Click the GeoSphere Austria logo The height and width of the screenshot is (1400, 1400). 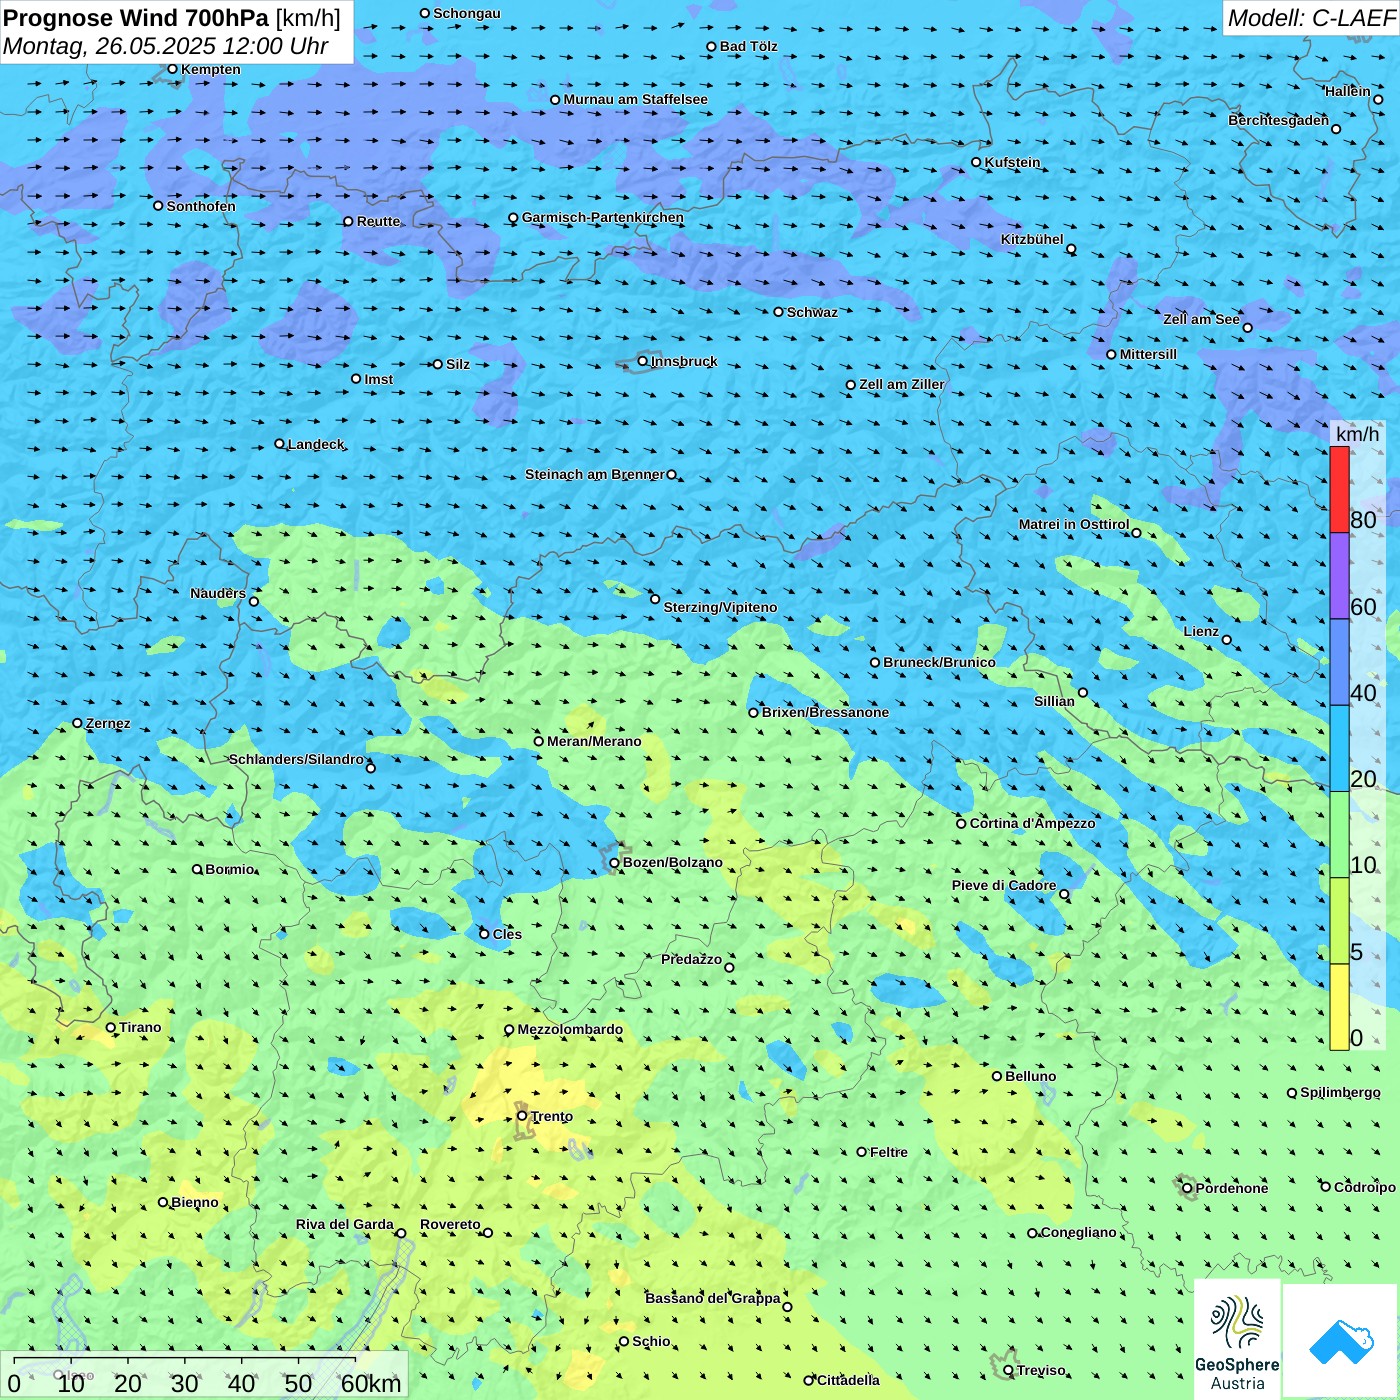coord(1237,1338)
